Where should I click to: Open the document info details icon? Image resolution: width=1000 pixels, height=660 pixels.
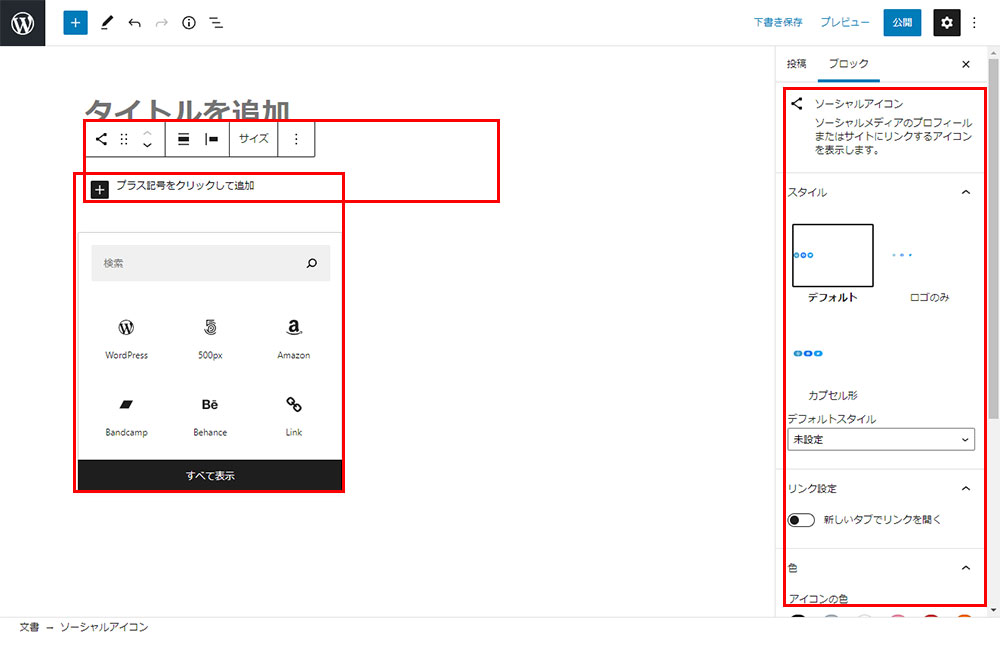(x=189, y=22)
